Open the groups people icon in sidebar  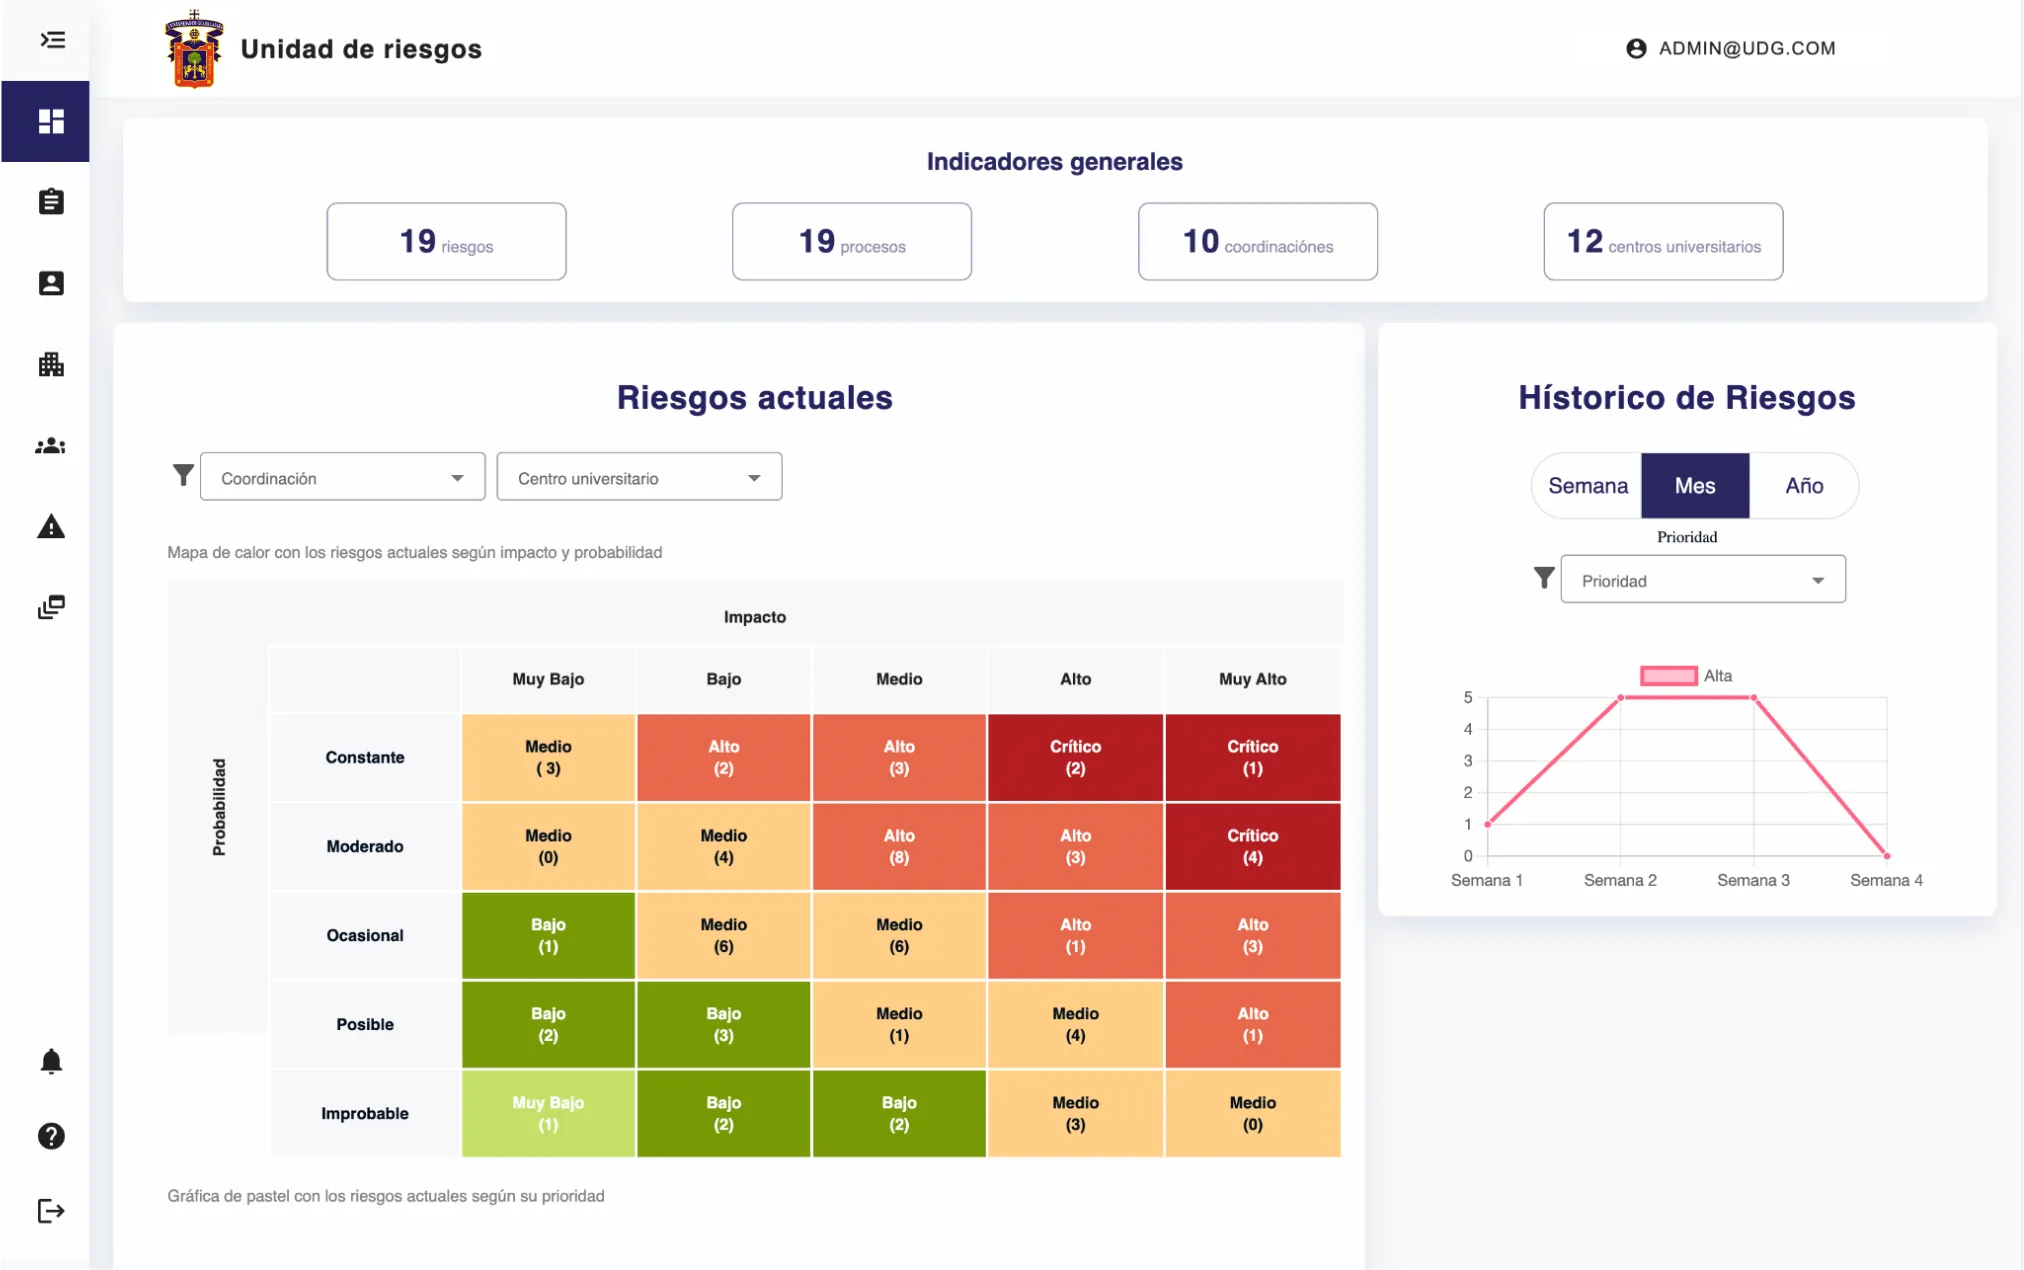[x=51, y=446]
